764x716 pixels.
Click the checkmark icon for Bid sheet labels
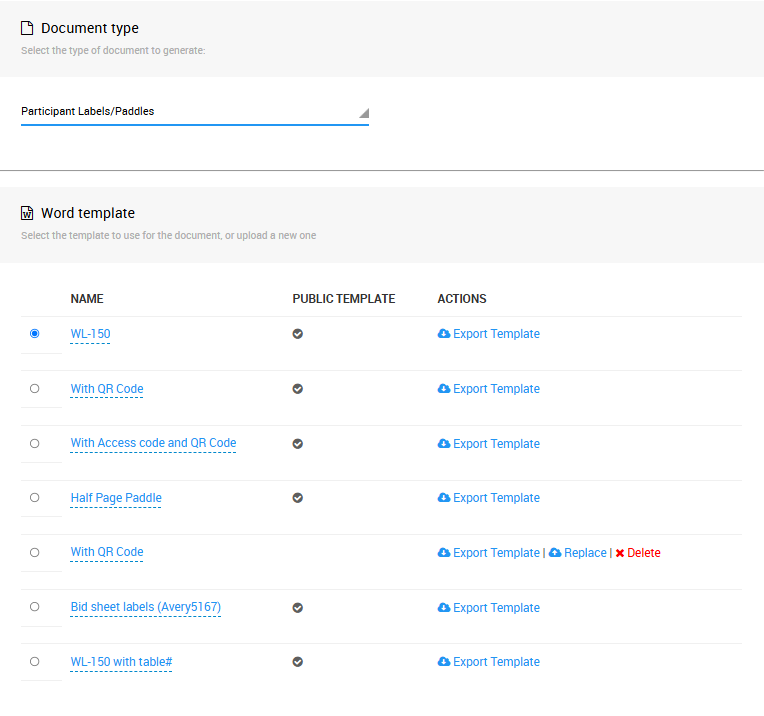pyautogui.click(x=297, y=608)
